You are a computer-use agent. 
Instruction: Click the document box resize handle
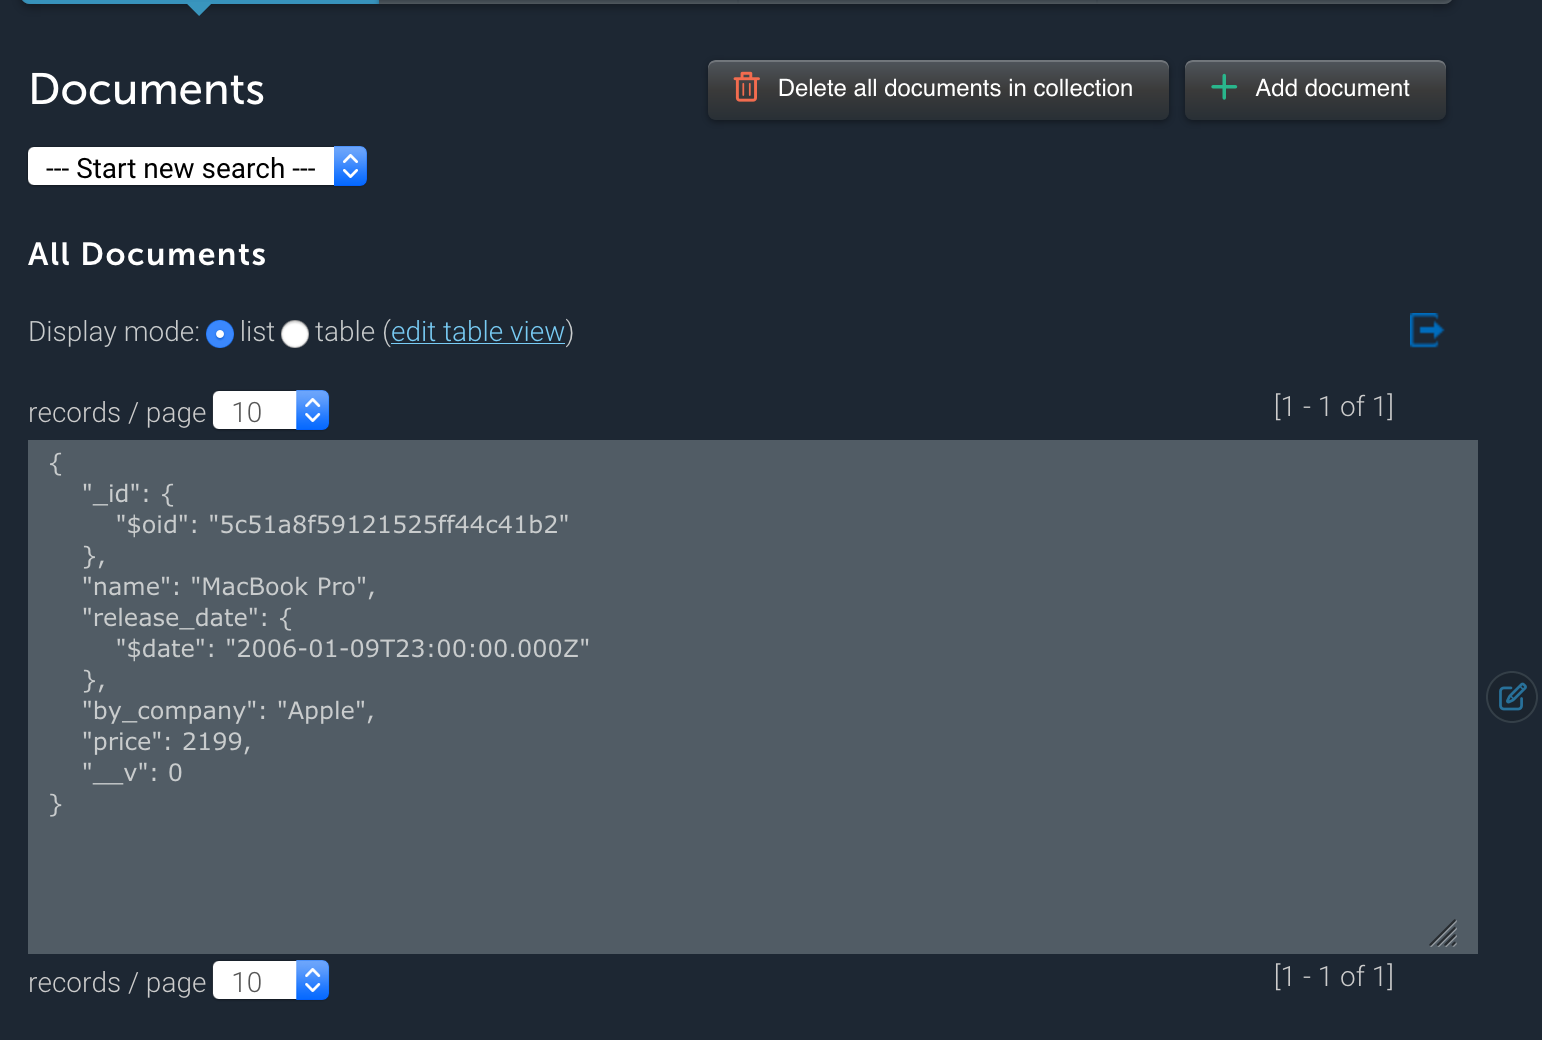(1443, 933)
